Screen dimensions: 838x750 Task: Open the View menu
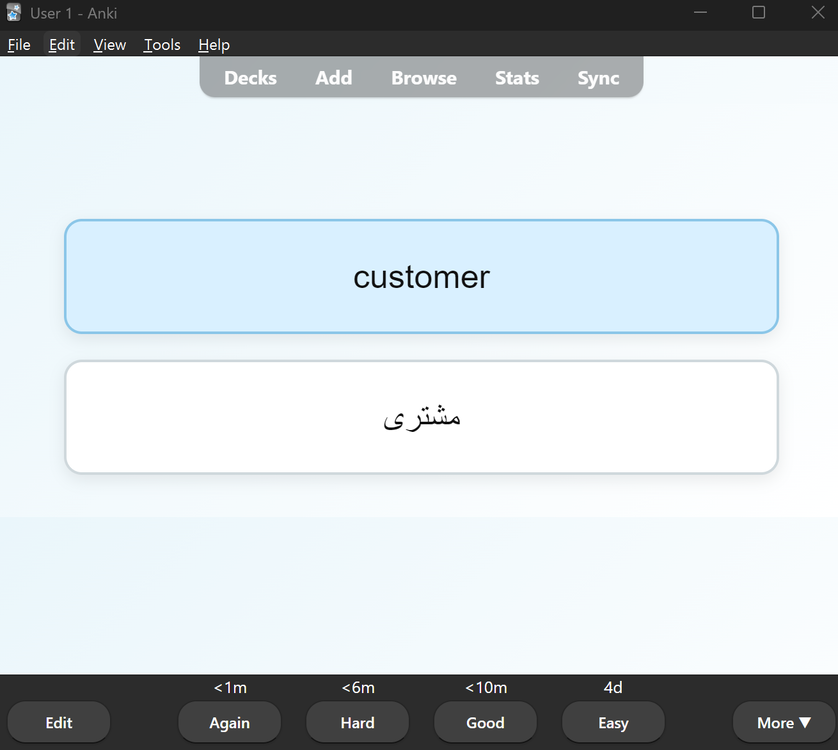click(110, 45)
